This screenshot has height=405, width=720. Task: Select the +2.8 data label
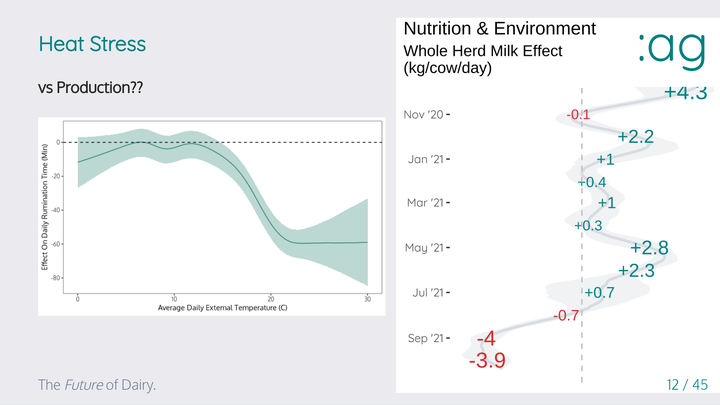[649, 247]
